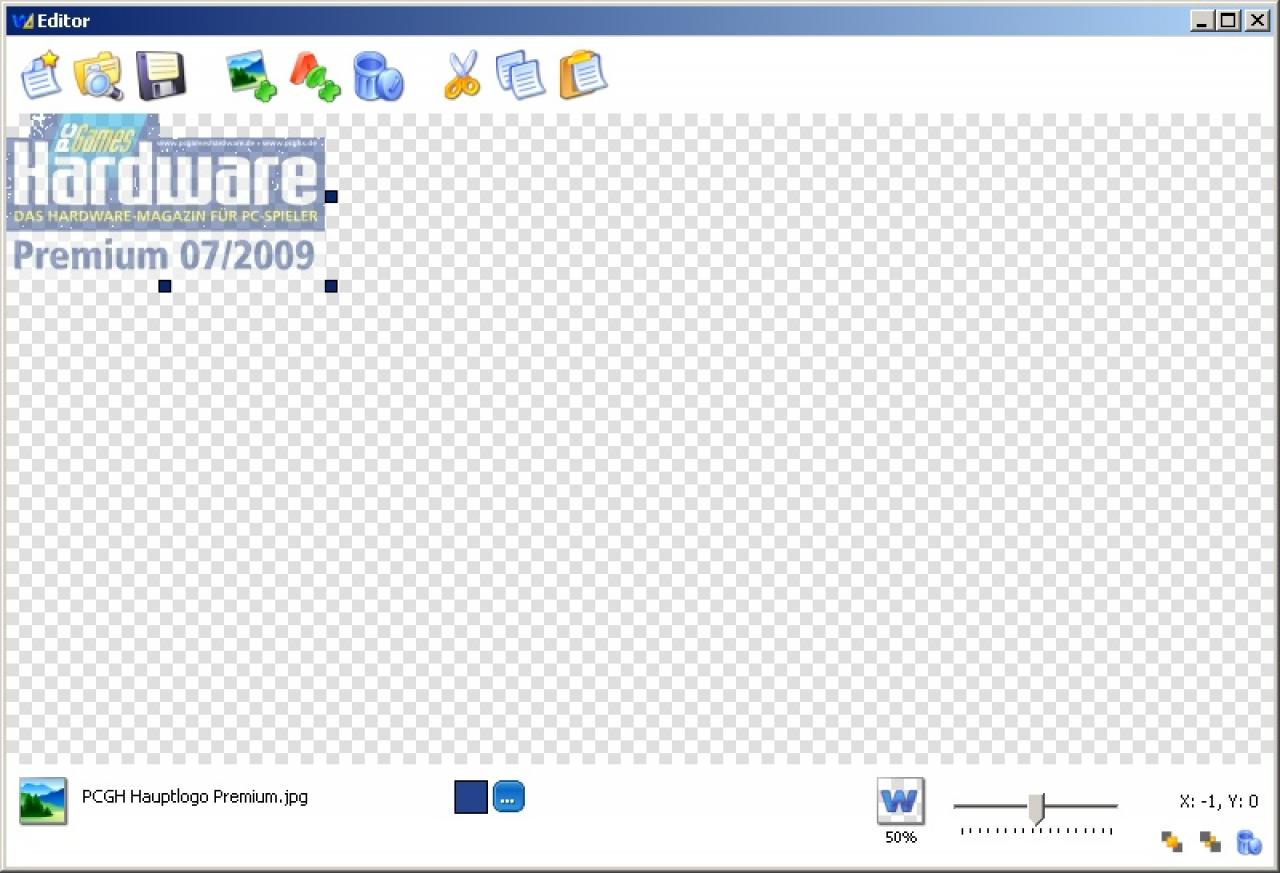Add an image watermark with the picture-plus icon
This screenshot has width=1280, height=873.
251,76
